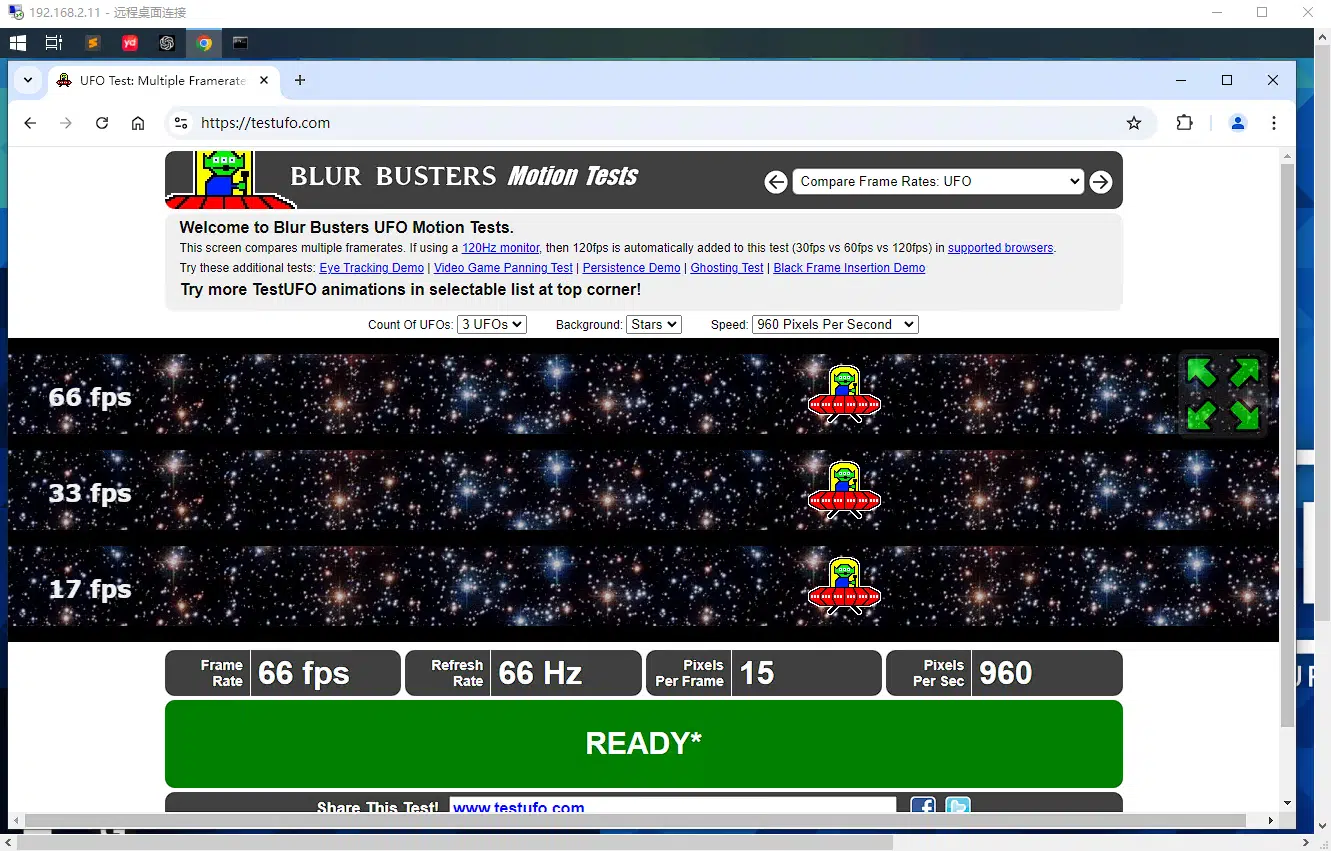This screenshot has height=851, width=1331.
Task: Close the UFO Test tab
Action: [265, 81]
